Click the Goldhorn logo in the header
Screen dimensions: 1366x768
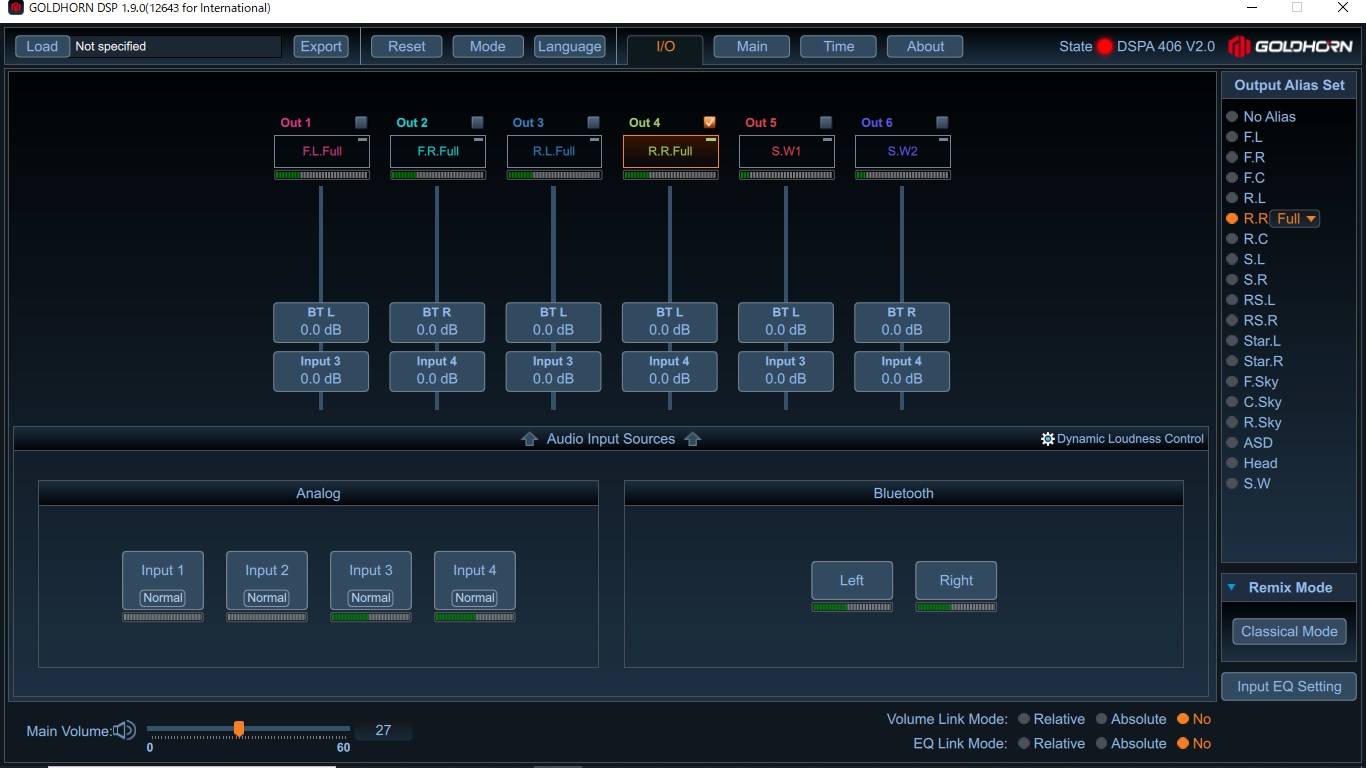(1290, 46)
